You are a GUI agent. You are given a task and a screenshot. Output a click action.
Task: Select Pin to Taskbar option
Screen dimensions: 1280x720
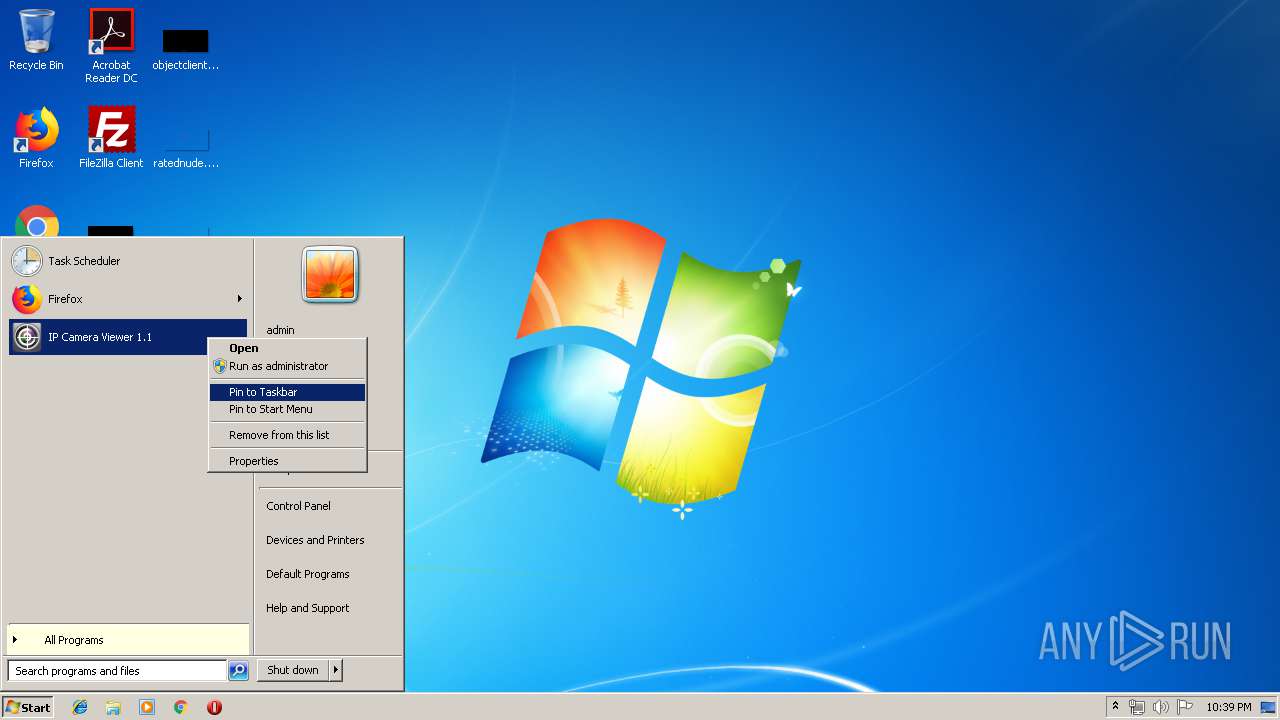(287, 392)
